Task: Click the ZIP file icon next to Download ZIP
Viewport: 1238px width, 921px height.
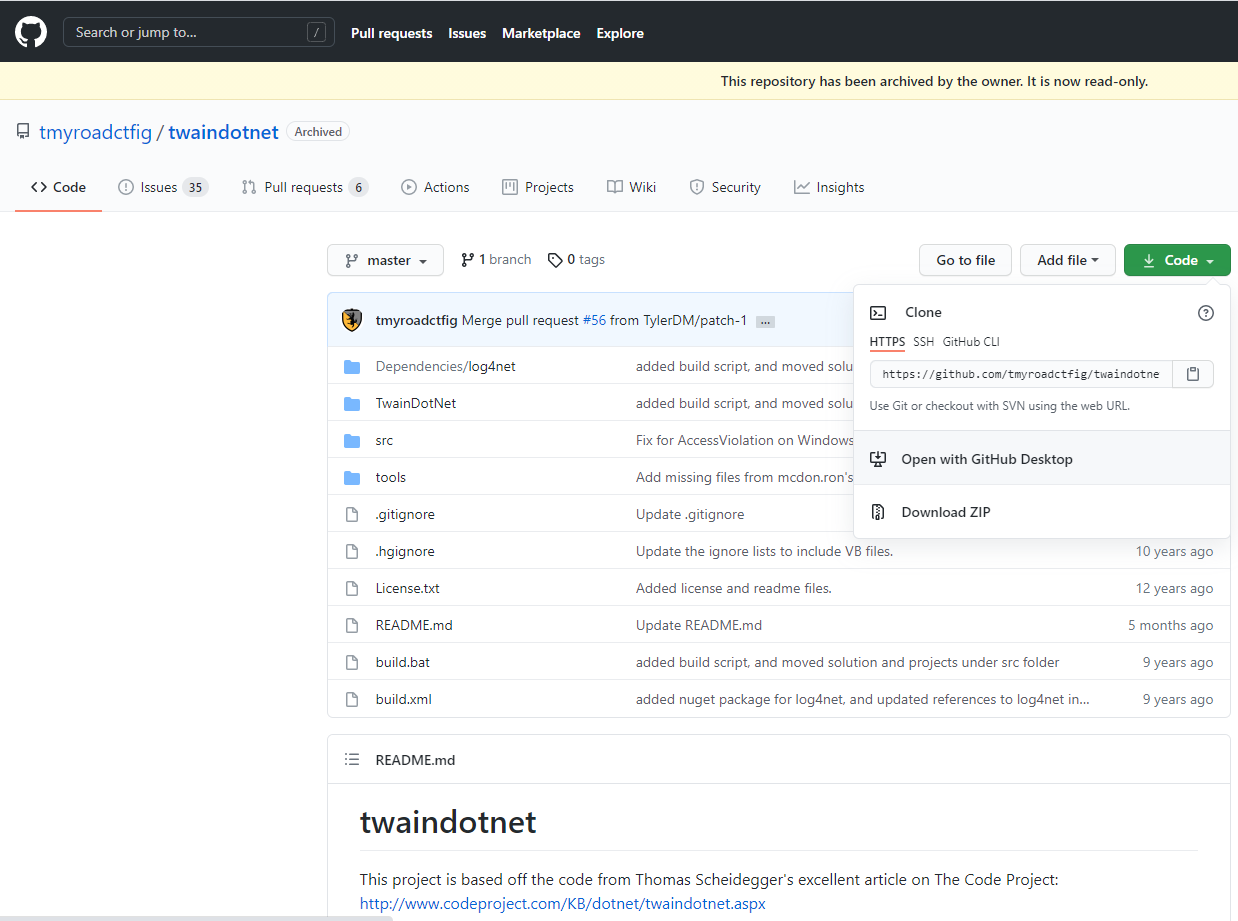Action: pyautogui.click(x=878, y=512)
